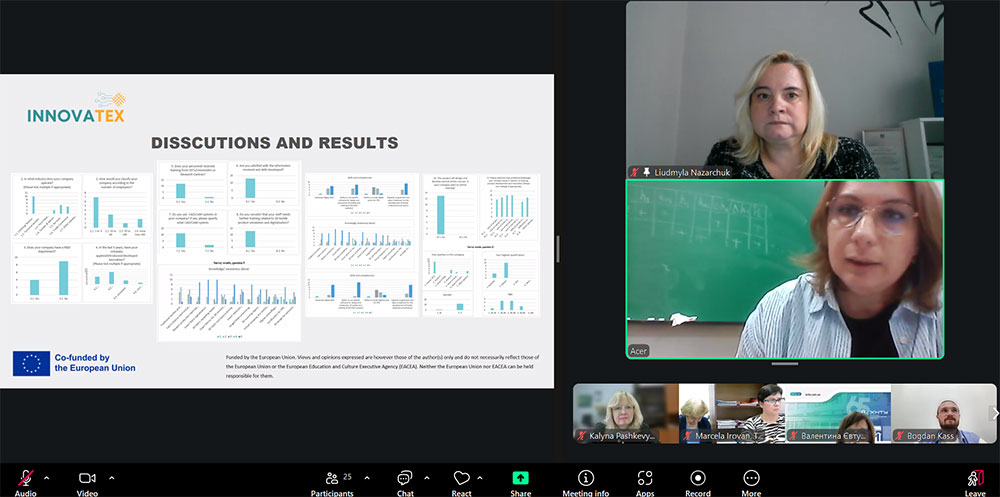
Task: Toggle the camera using the Video button
Action: (87, 479)
